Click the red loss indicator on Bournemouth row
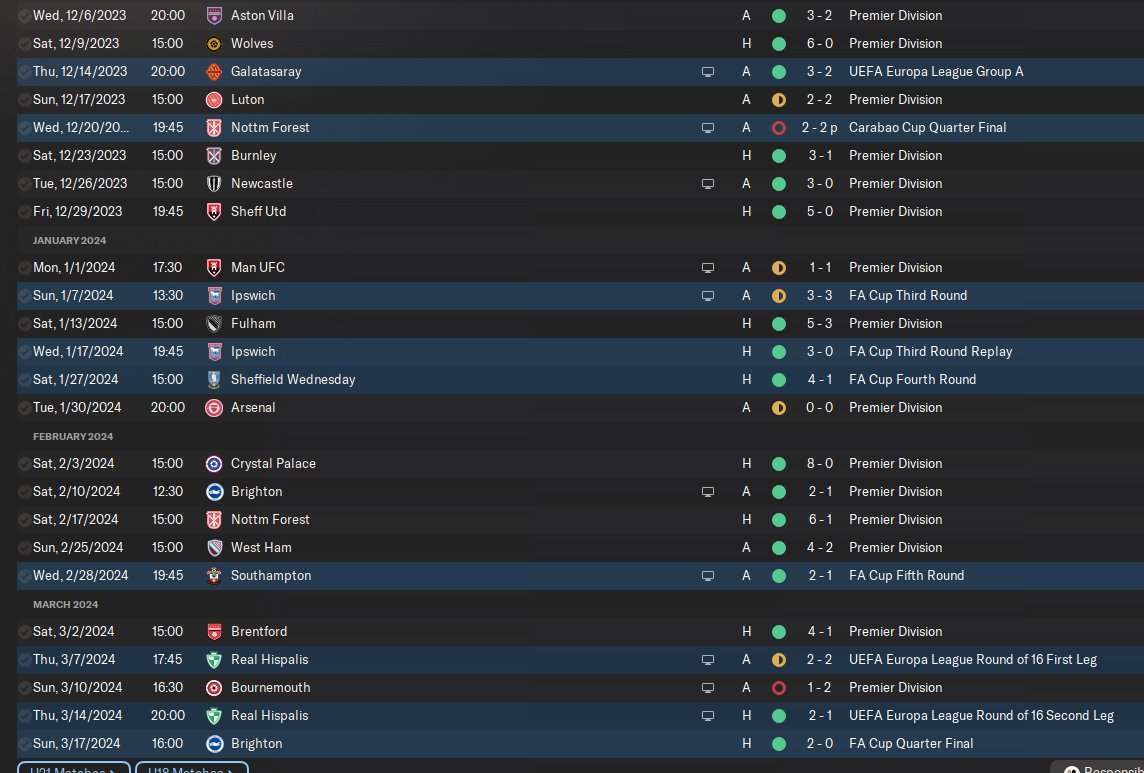Viewport: 1144px width, 773px height. point(778,688)
